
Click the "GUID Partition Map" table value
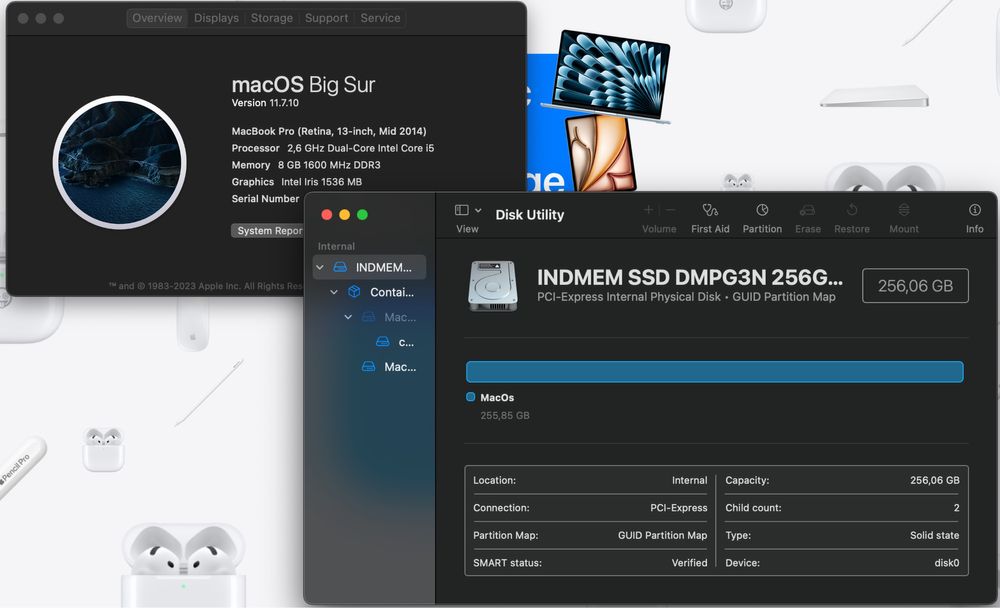coord(662,535)
